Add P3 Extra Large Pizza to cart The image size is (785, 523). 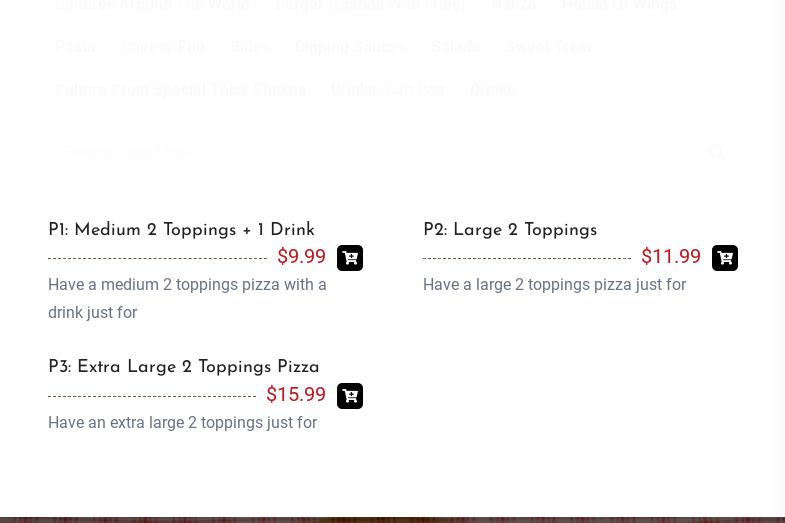[x=349, y=396]
